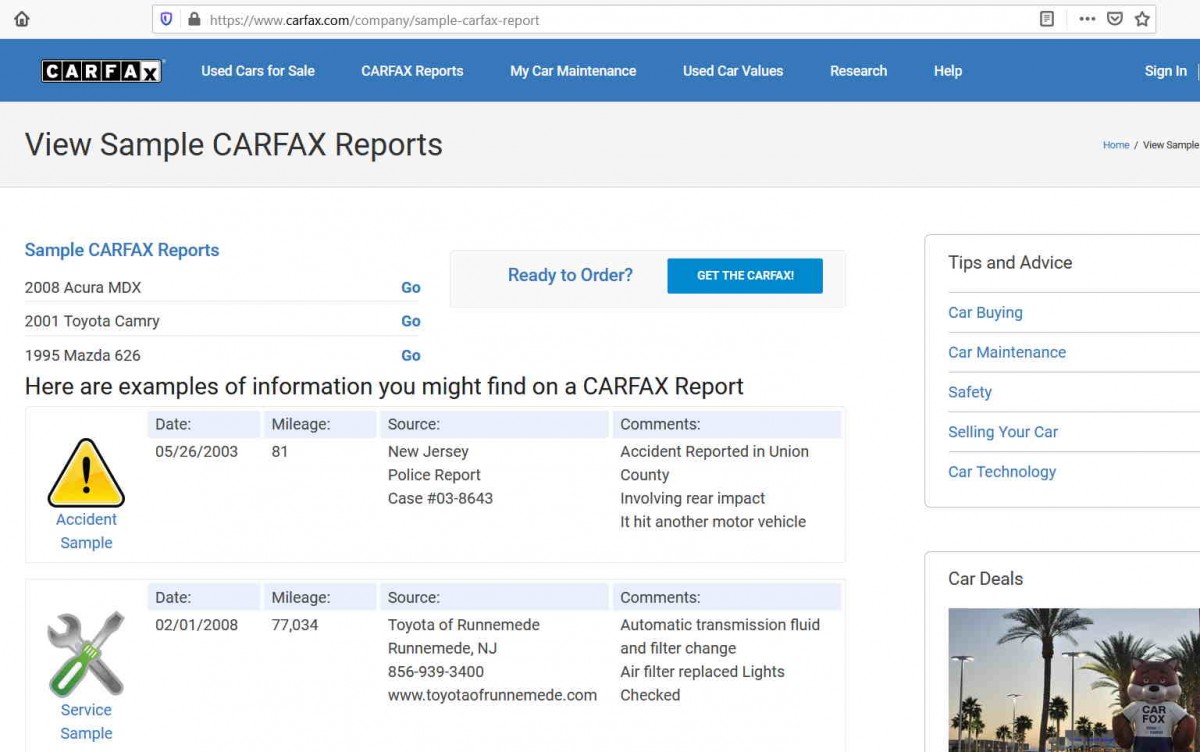Click the browser Home icon

coord(21,19)
